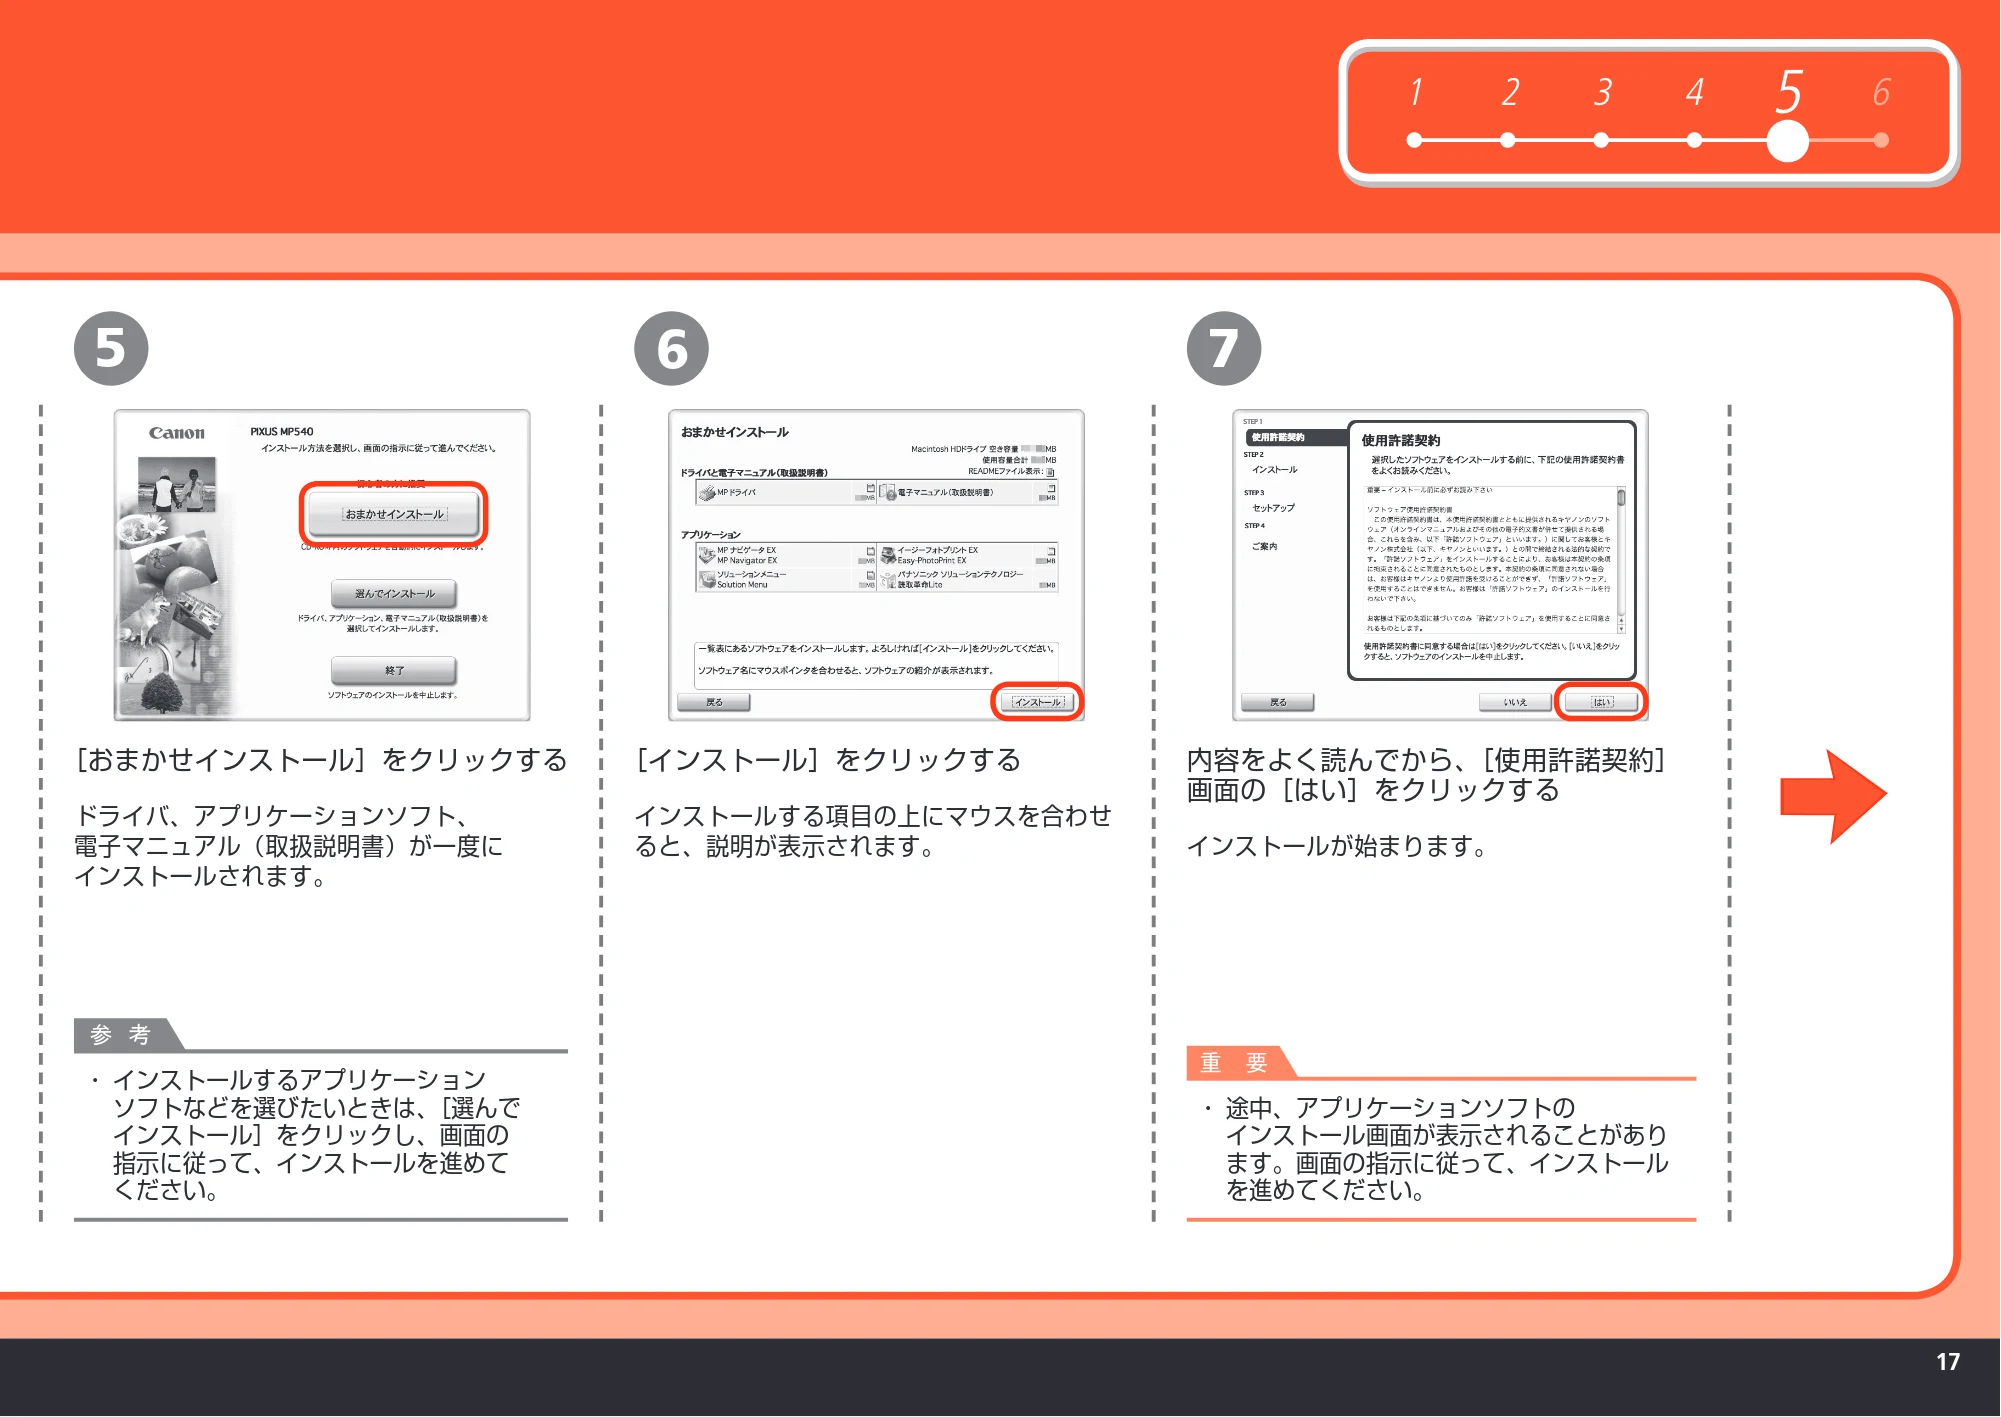Click the 電子マニュアル manual icon
This screenshot has height=1417, width=2001.
(887, 492)
